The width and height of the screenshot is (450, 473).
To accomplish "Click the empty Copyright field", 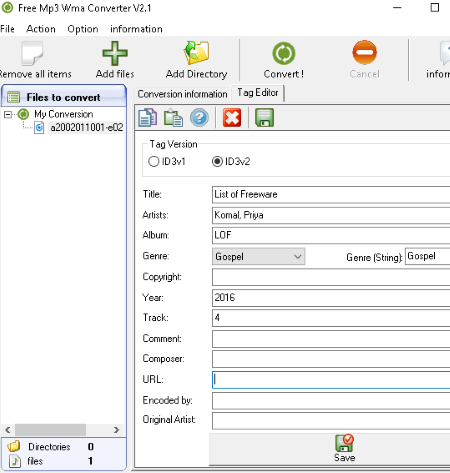I will point(331,277).
